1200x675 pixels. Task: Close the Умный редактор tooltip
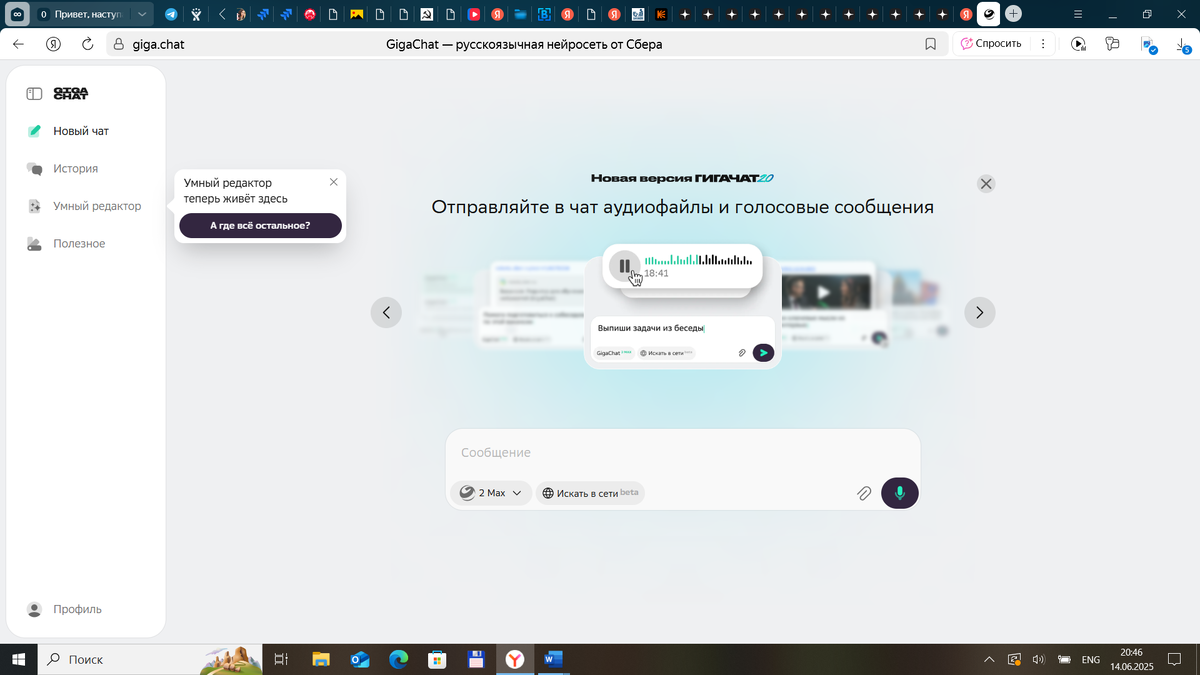coord(334,182)
